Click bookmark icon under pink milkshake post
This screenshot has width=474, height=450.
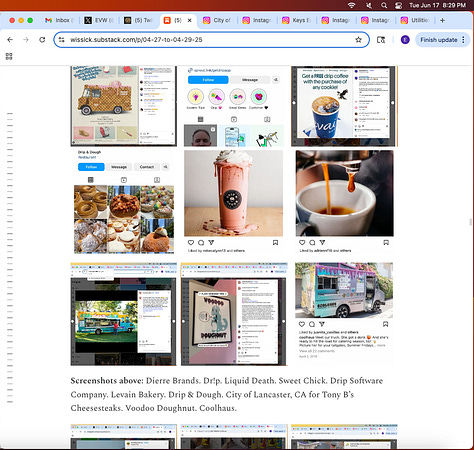point(275,243)
